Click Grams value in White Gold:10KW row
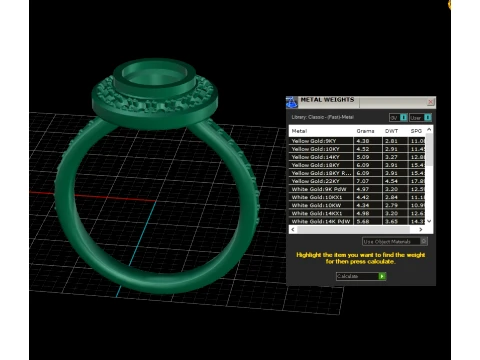Viewport: 480px width, 360px height. 363,205
